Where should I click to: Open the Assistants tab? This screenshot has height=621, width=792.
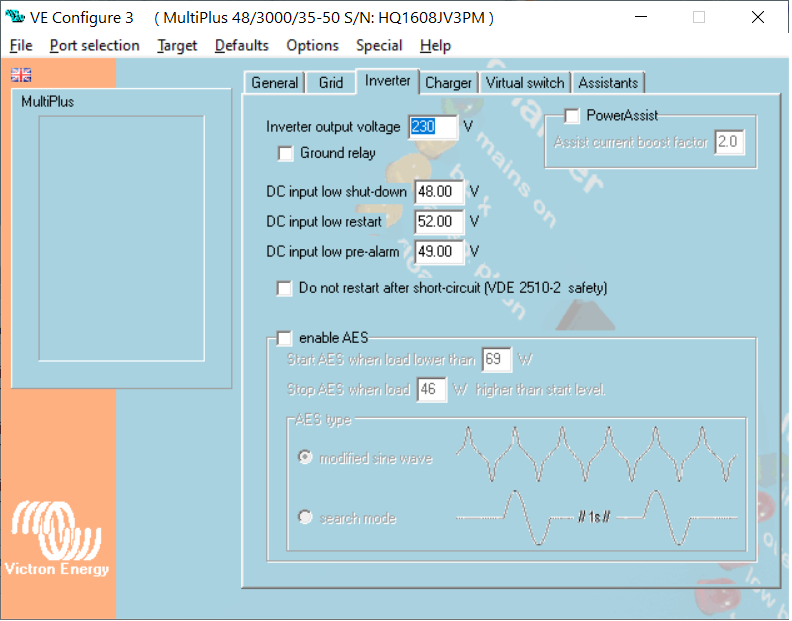pyautogui.click(x=608, y=82)
